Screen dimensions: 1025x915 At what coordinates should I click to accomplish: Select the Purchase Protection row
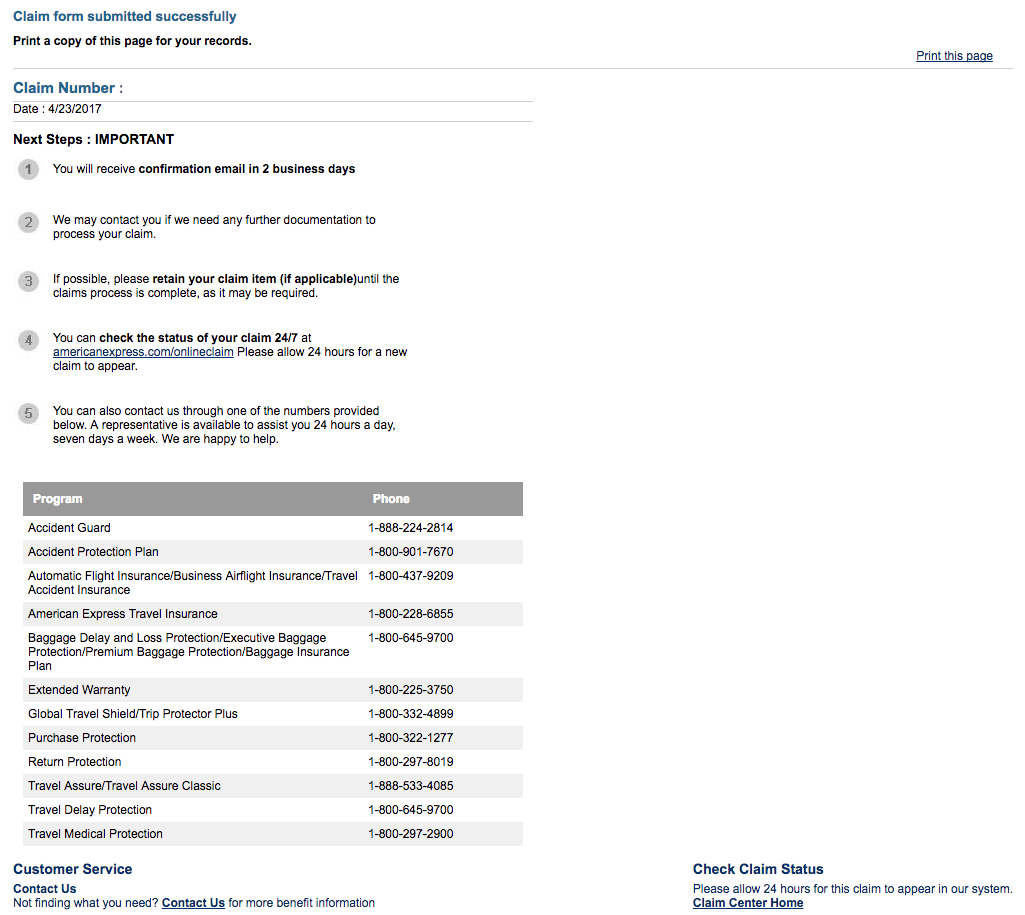tap(82, 738)
